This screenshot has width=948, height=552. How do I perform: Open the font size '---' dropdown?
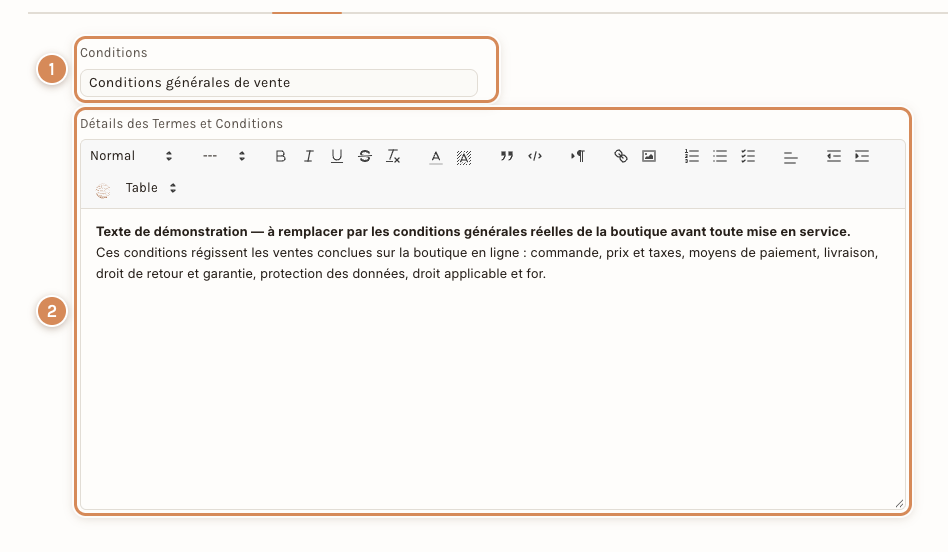(x=224, y=156)
